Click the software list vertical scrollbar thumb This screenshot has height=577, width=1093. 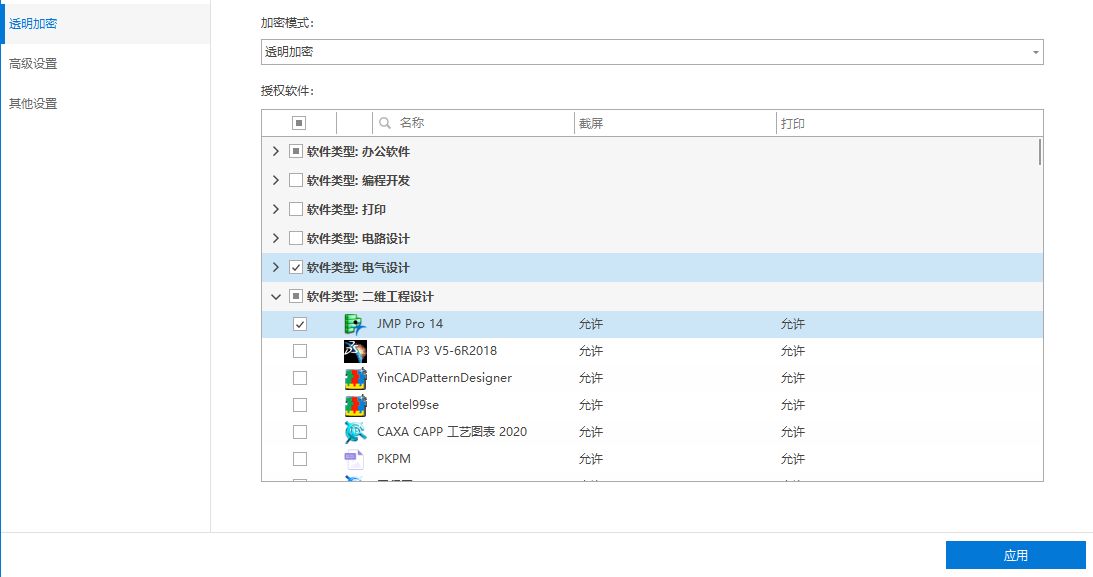pos(1039,152)
